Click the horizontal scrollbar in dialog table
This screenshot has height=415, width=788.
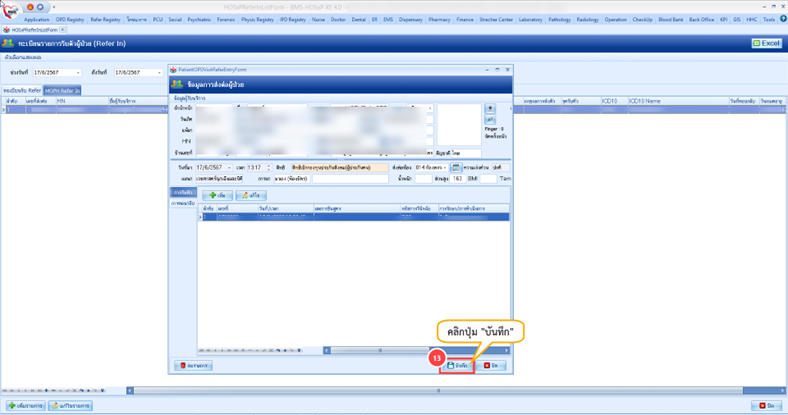[x=380, y=350]
